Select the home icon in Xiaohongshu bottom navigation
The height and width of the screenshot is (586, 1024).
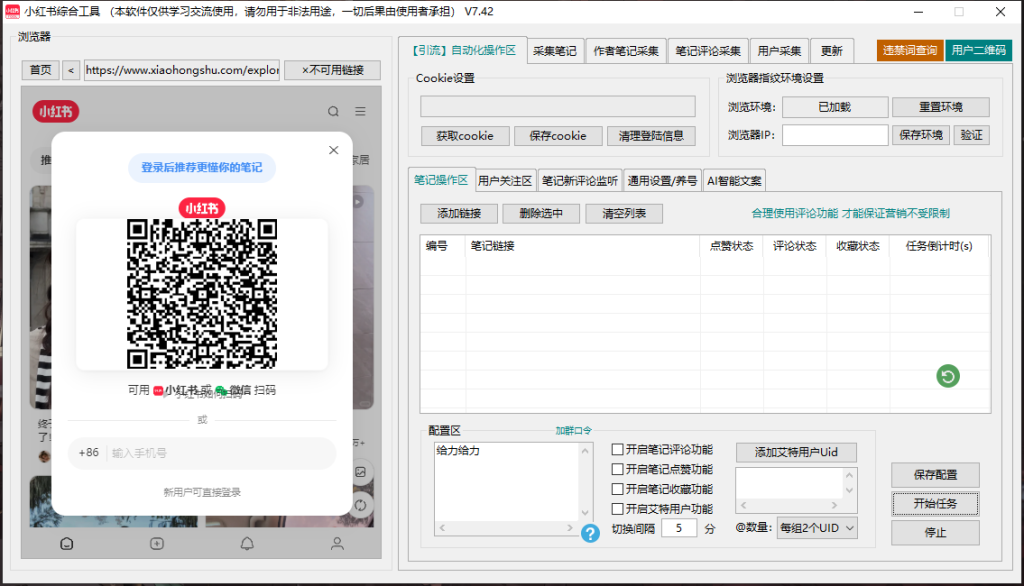pyautogui.click(x=66, y=543)
